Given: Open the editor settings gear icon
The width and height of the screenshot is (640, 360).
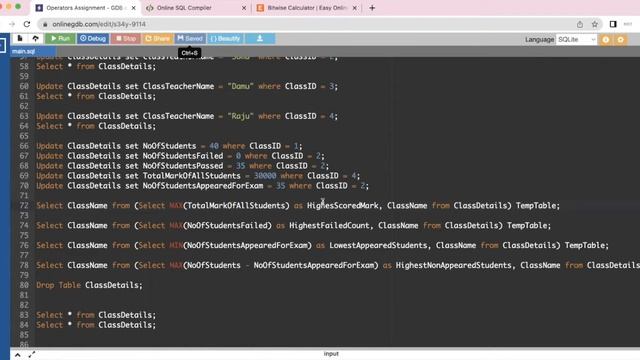Looking at the screenshot, I should (x=620, y=40).
